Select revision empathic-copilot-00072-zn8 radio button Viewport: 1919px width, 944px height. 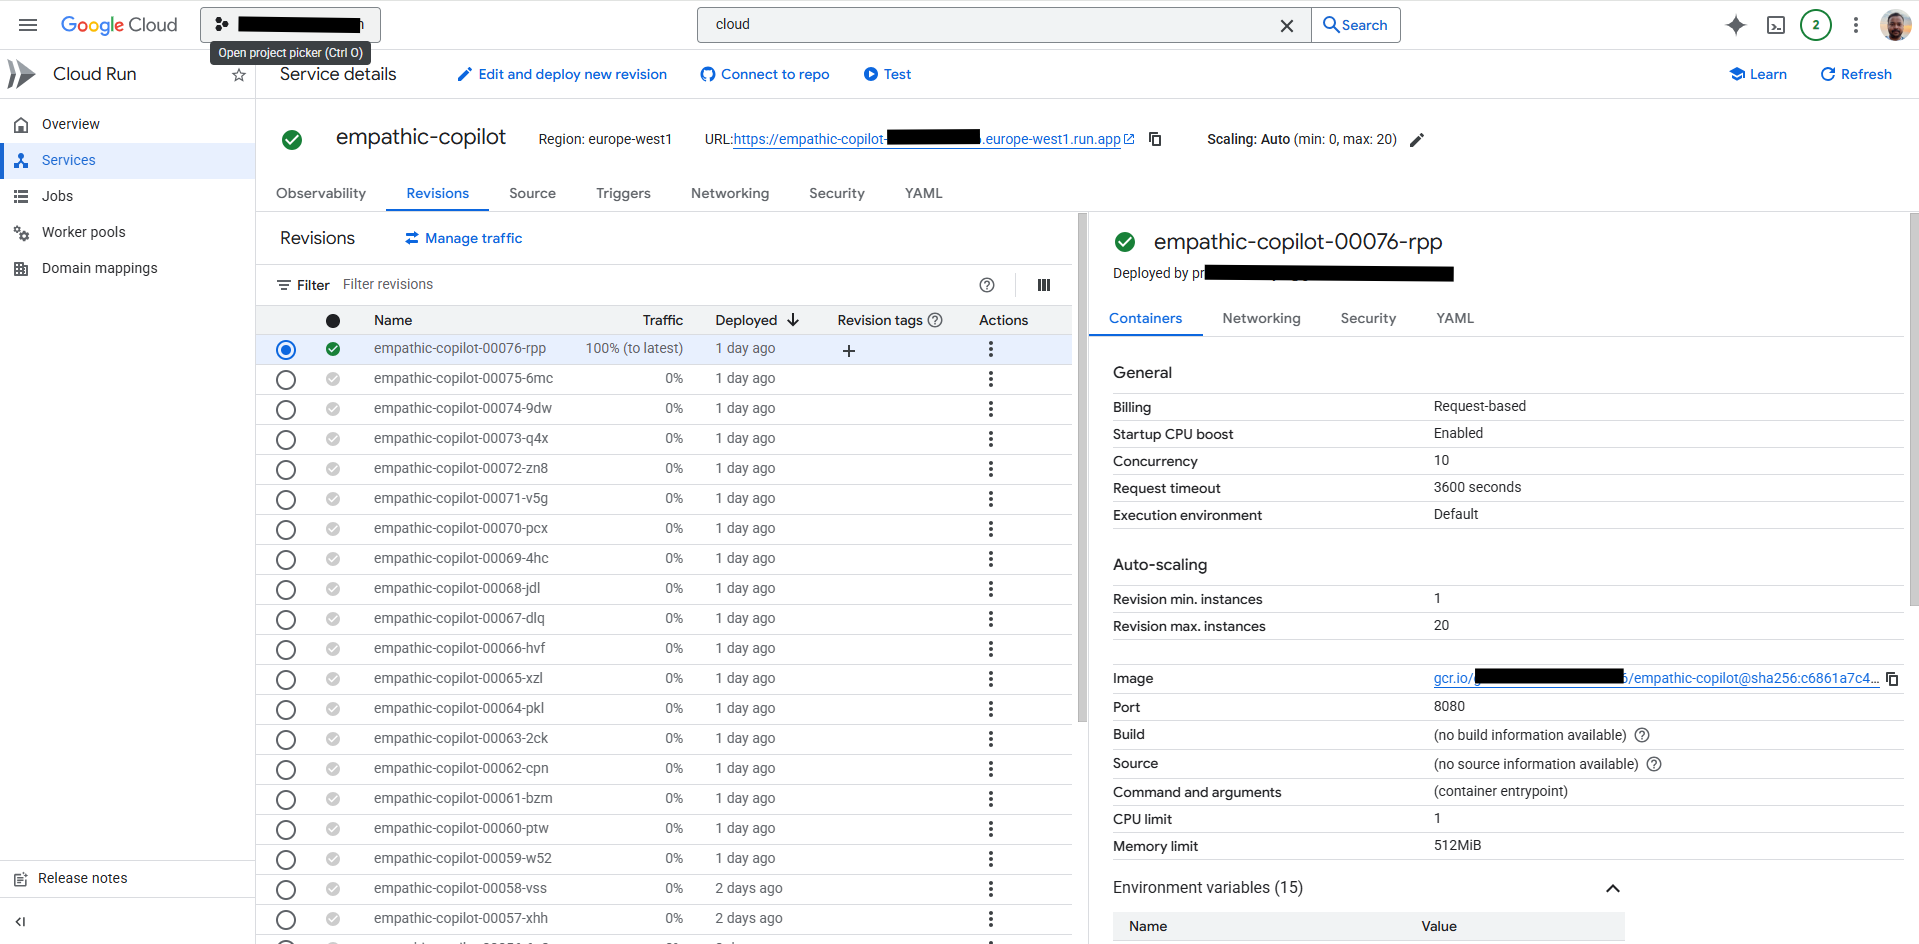point(286,470)
